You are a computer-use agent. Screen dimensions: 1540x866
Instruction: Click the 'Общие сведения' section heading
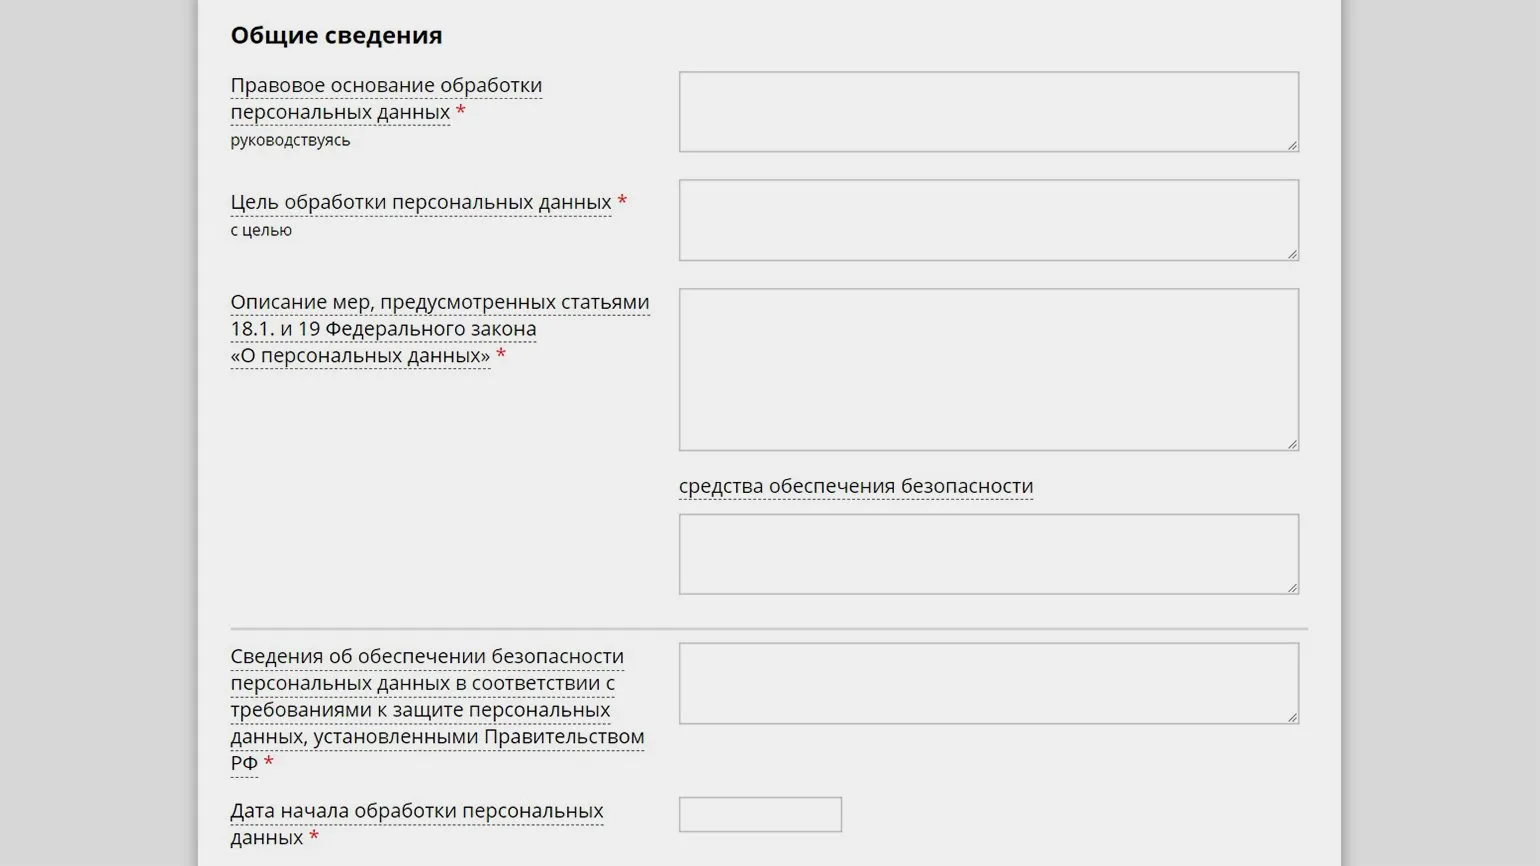[x=336, y=35]
